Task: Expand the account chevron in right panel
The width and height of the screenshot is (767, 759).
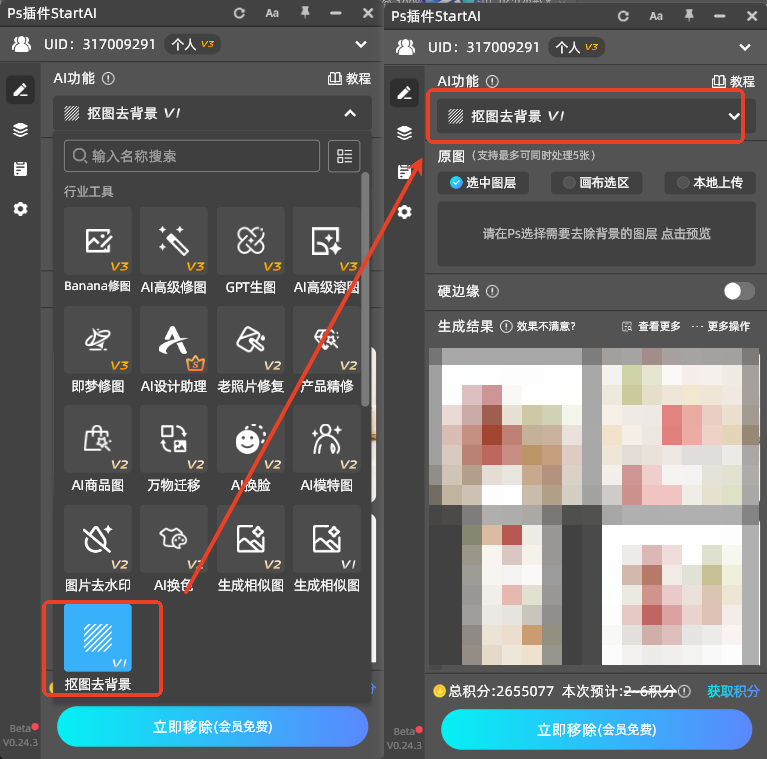Action: click(744, 47)
